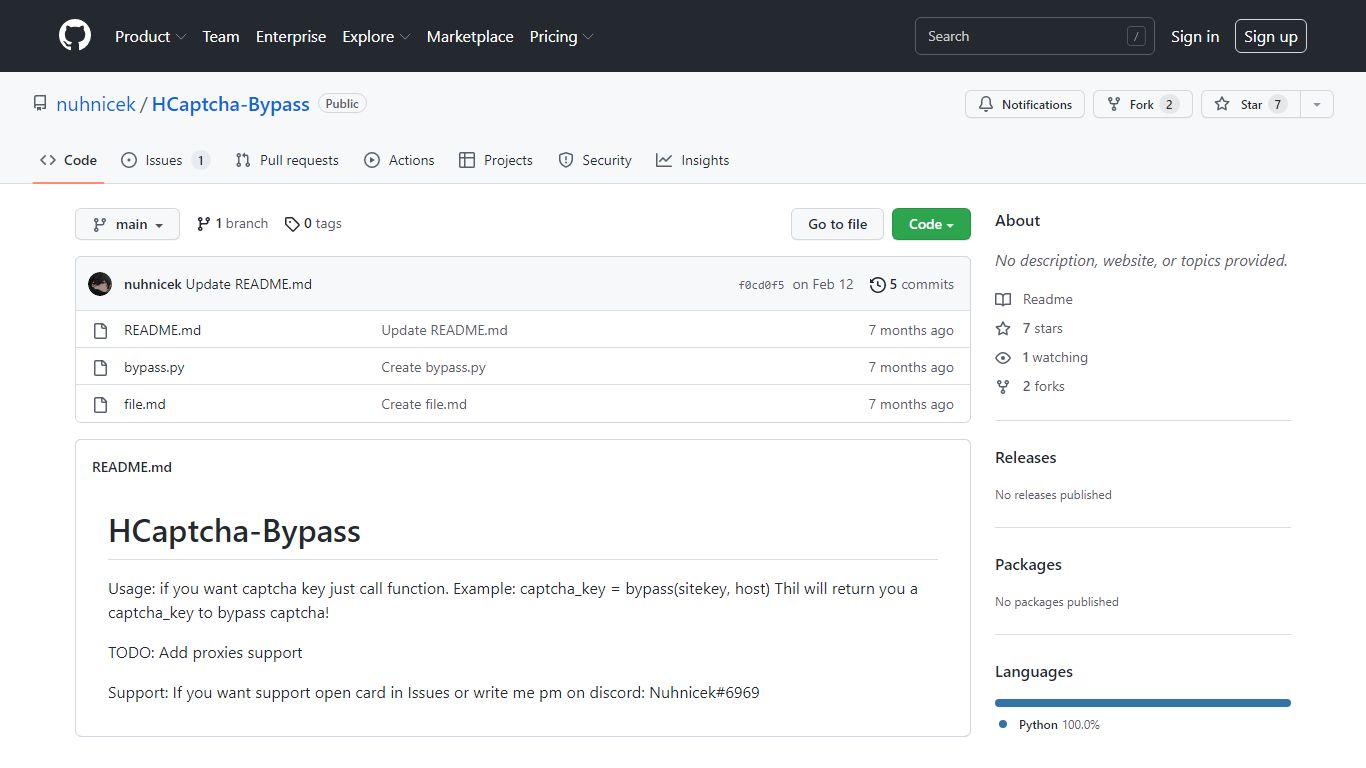Expand the Product menu

(x=150, y=36)
